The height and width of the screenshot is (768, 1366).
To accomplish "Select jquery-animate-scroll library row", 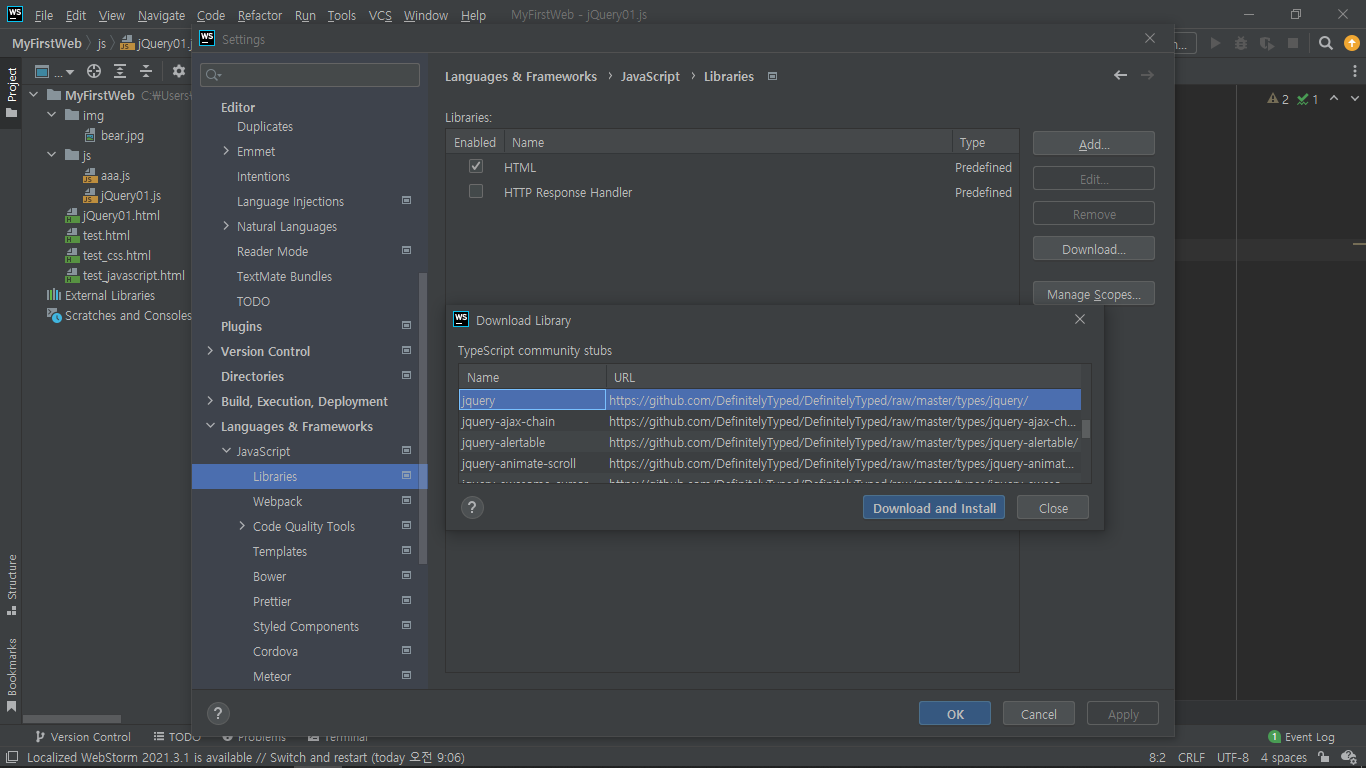I will tap(770, 463).
